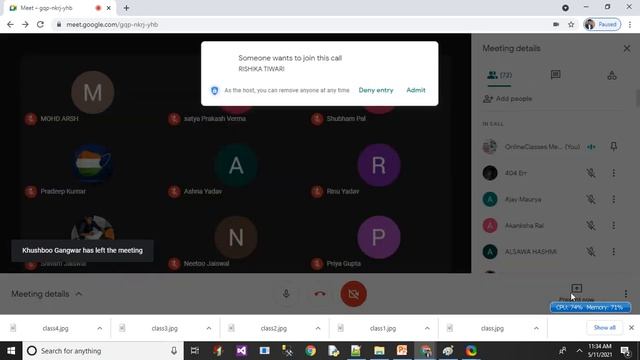Open Task View on the taskbar

point(195,351)
